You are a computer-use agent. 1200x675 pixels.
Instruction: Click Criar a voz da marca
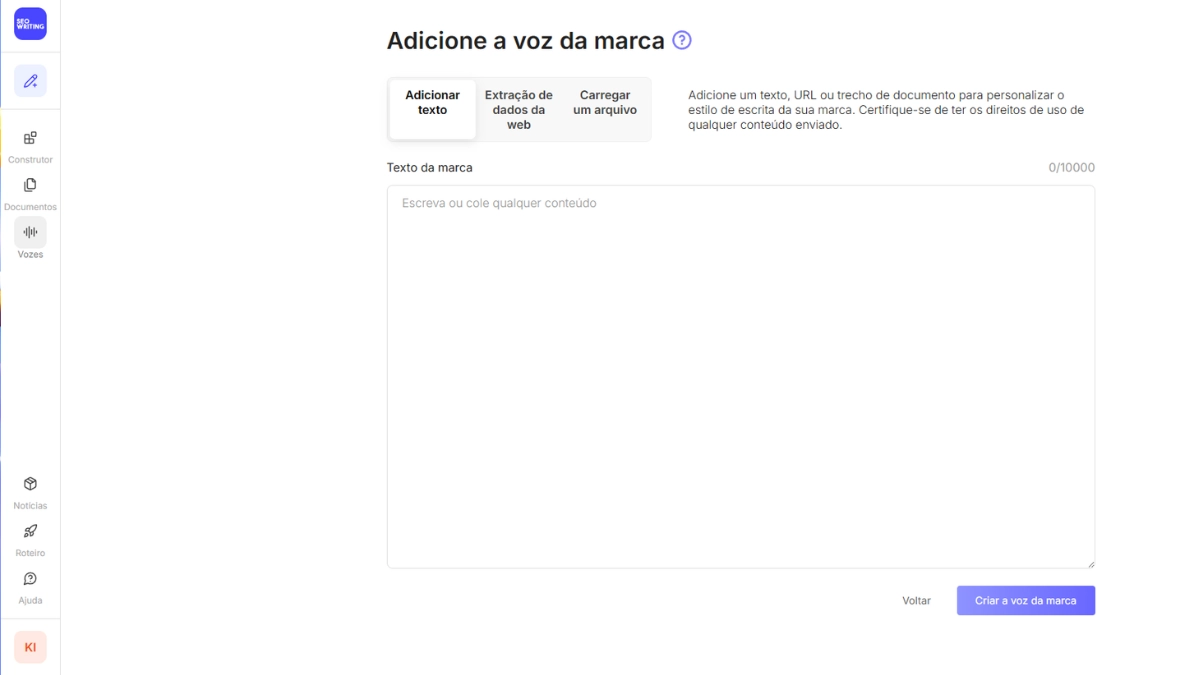click(x=1025, y=600)
